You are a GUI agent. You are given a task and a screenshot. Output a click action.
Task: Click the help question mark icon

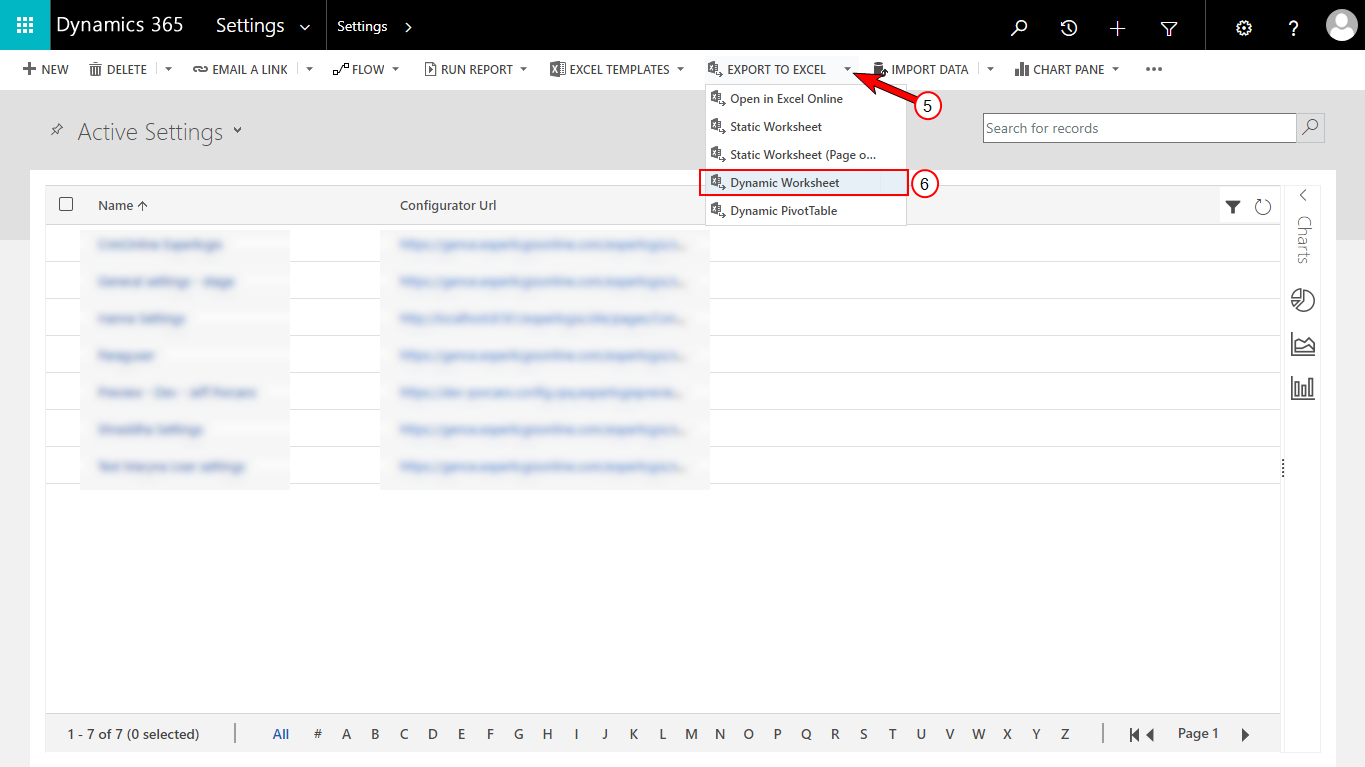1294,28
